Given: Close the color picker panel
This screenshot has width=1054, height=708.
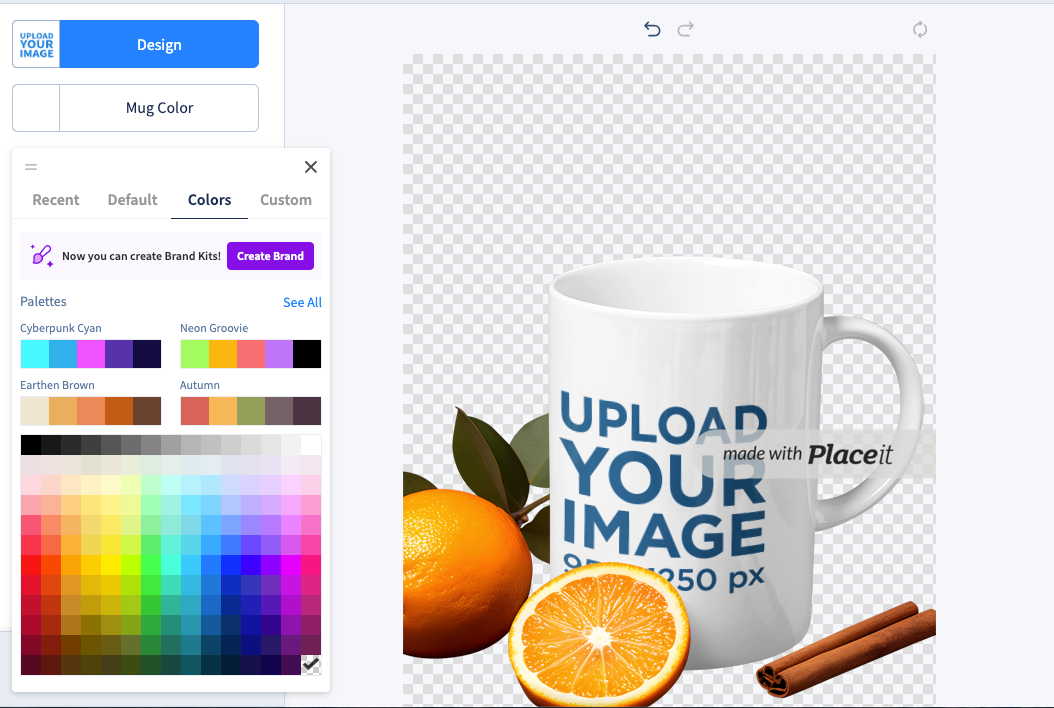Looking at the screenshot, I should (311, 167).
